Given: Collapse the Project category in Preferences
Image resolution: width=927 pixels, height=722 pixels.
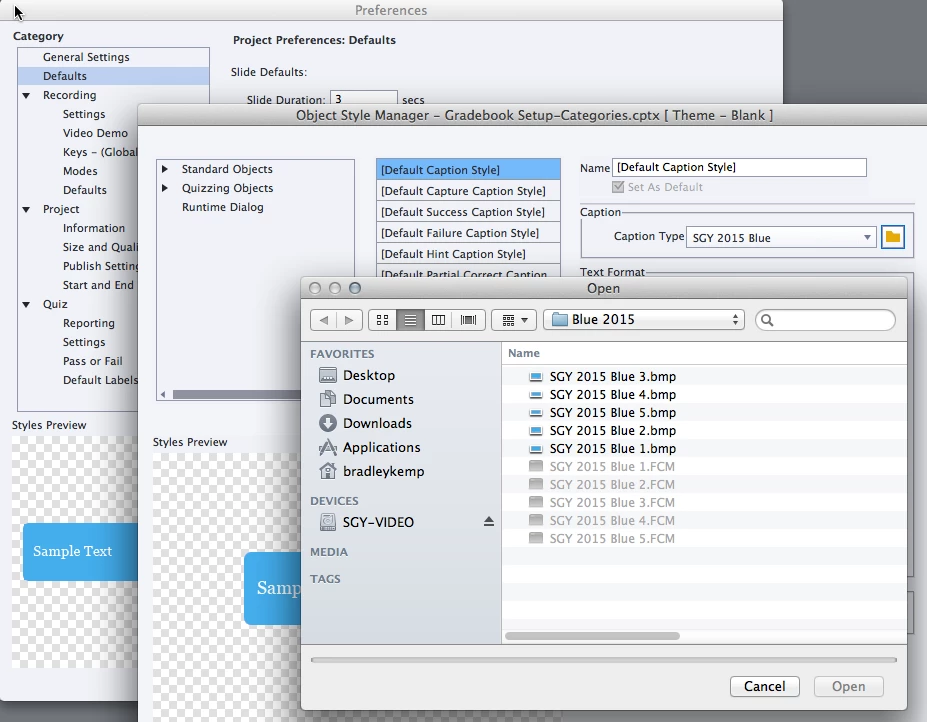Looking at the screenshot, I should click(x=26, y=209).
